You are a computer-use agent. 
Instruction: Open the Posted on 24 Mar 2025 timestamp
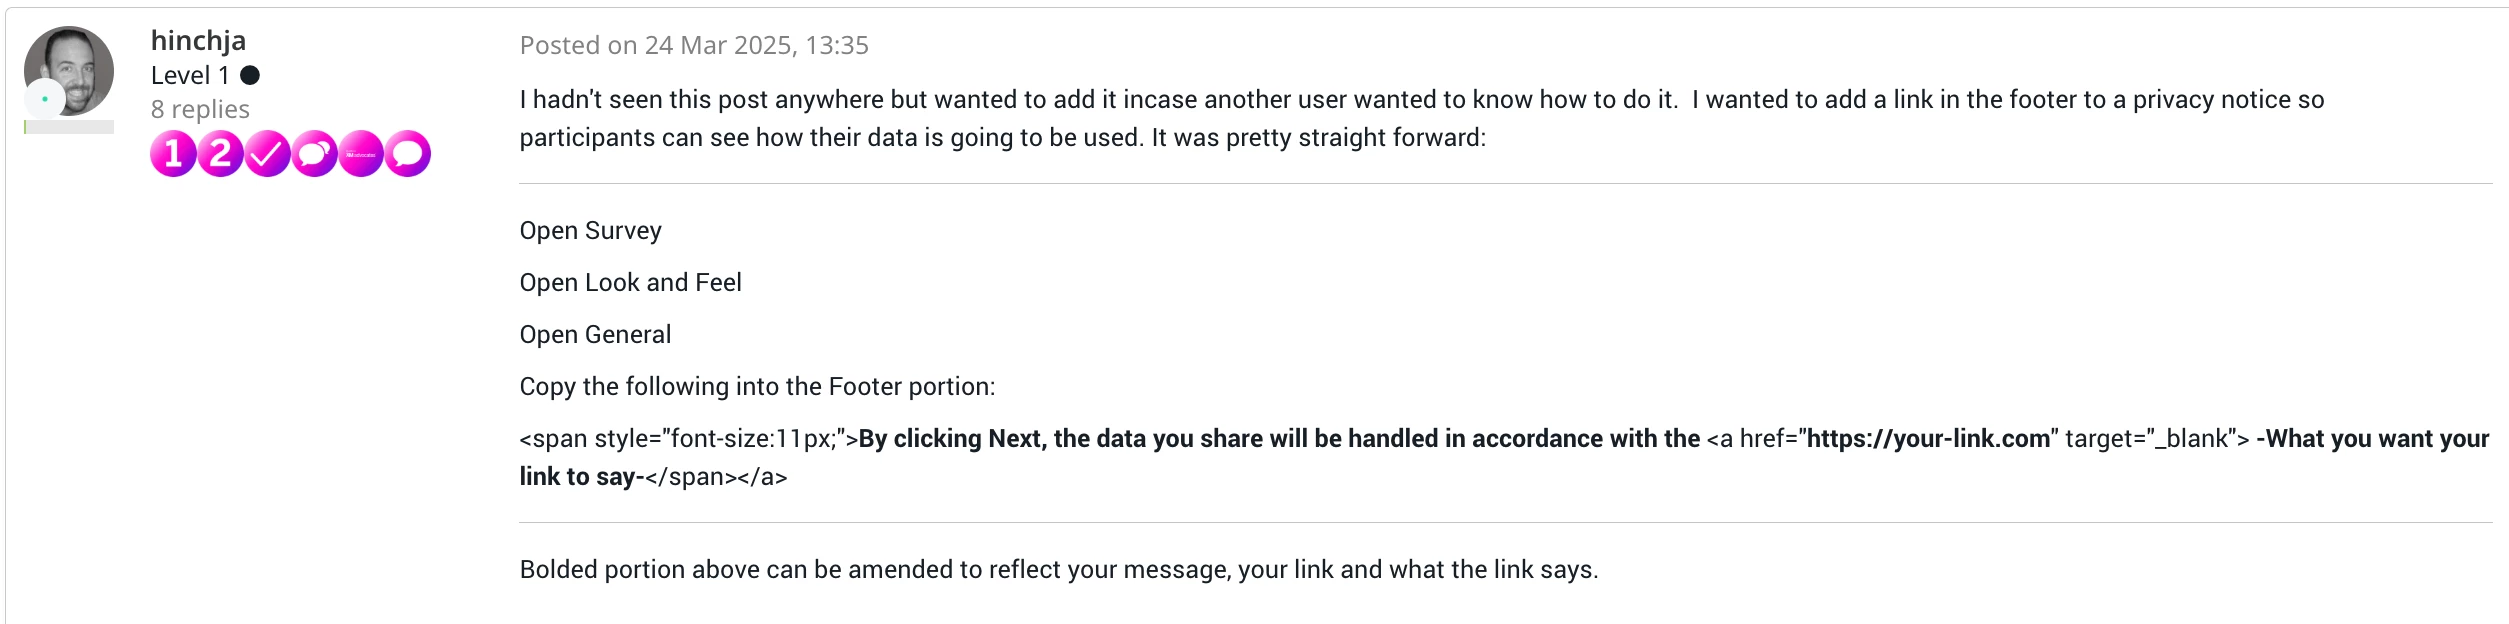click(x=694, y=45)
